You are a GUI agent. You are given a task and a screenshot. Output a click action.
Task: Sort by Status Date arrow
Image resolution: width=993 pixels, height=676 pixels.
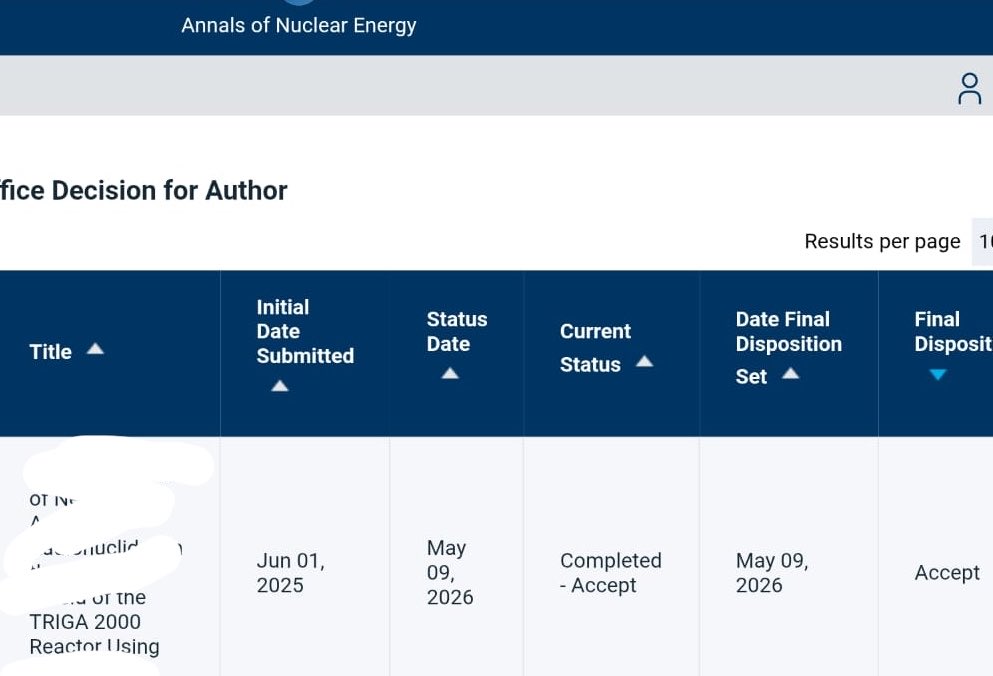pos(450,373)
